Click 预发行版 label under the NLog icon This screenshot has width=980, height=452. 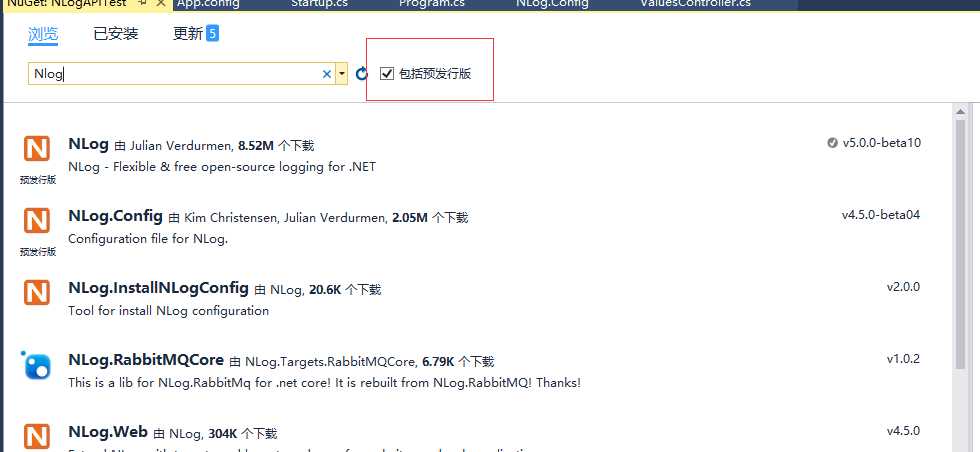(x=38, y=180)
